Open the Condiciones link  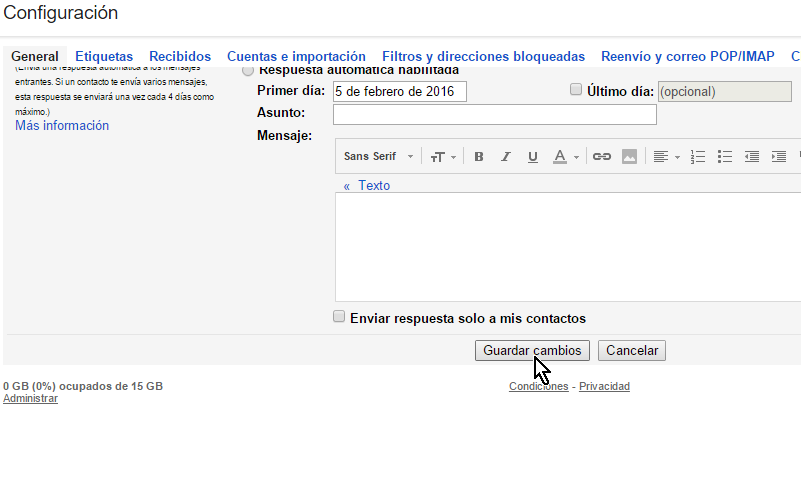click(x=538, y=386)
